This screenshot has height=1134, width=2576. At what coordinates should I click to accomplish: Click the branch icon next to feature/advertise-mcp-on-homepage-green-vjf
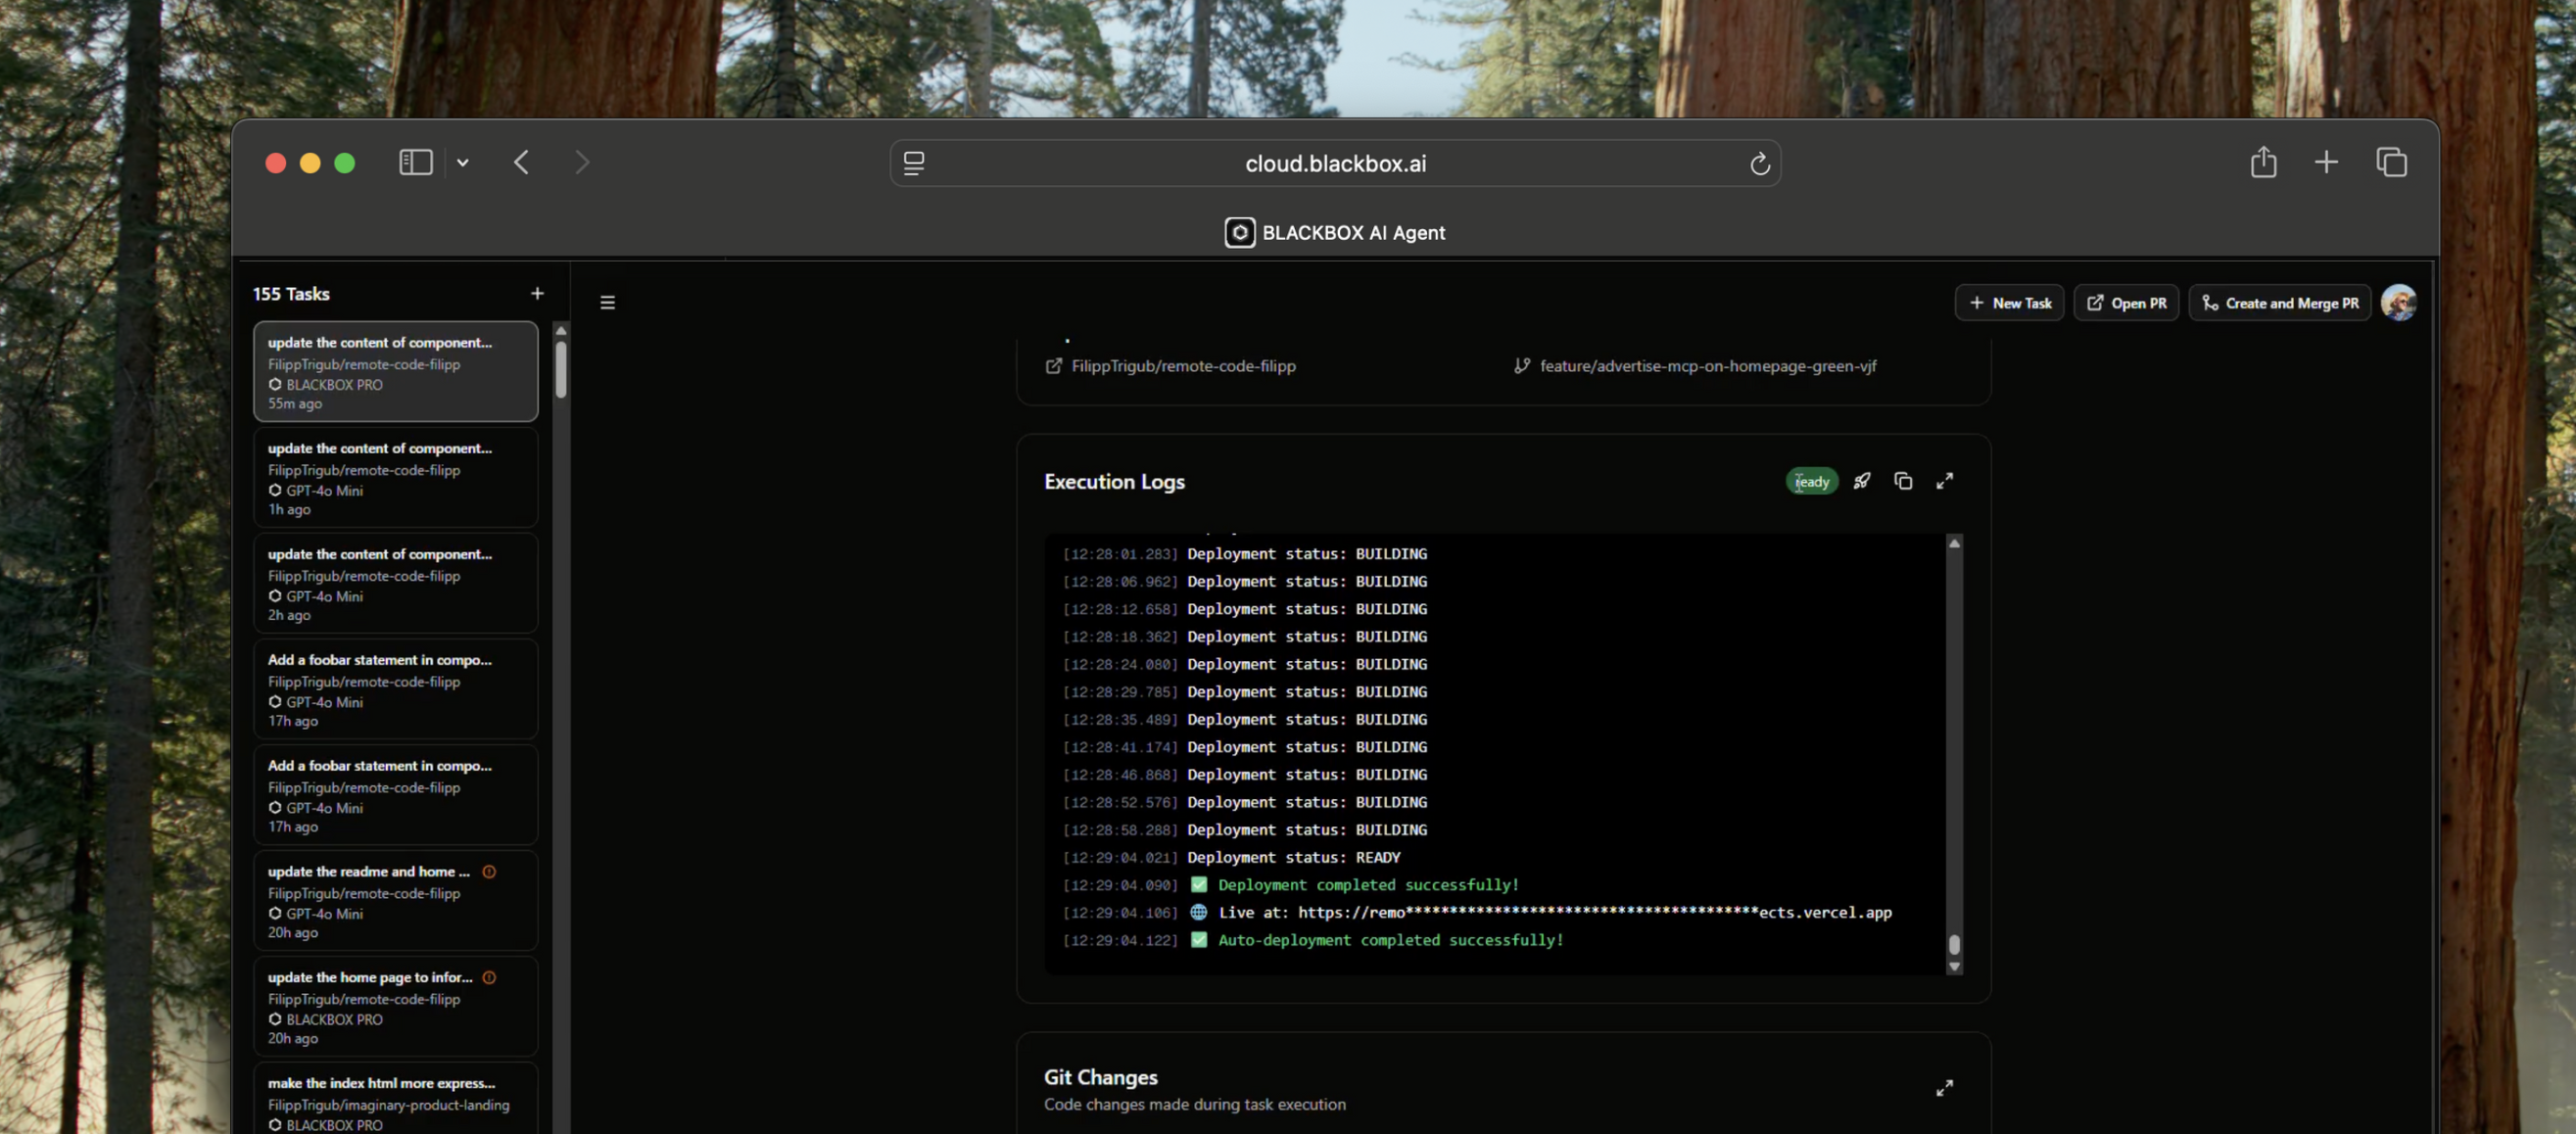pos(1522,366)
